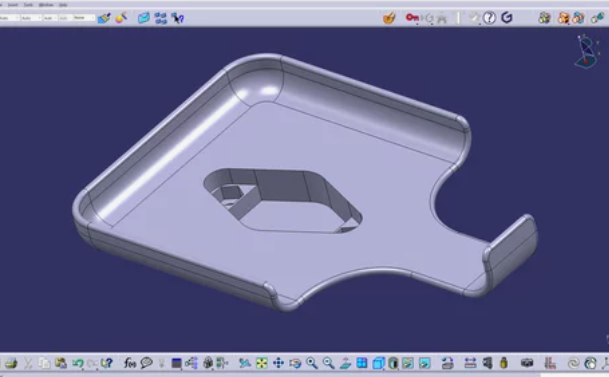
Task: Expand the Isometric View cube flyout
Action: pyautogui.click(x=378, y=363)
